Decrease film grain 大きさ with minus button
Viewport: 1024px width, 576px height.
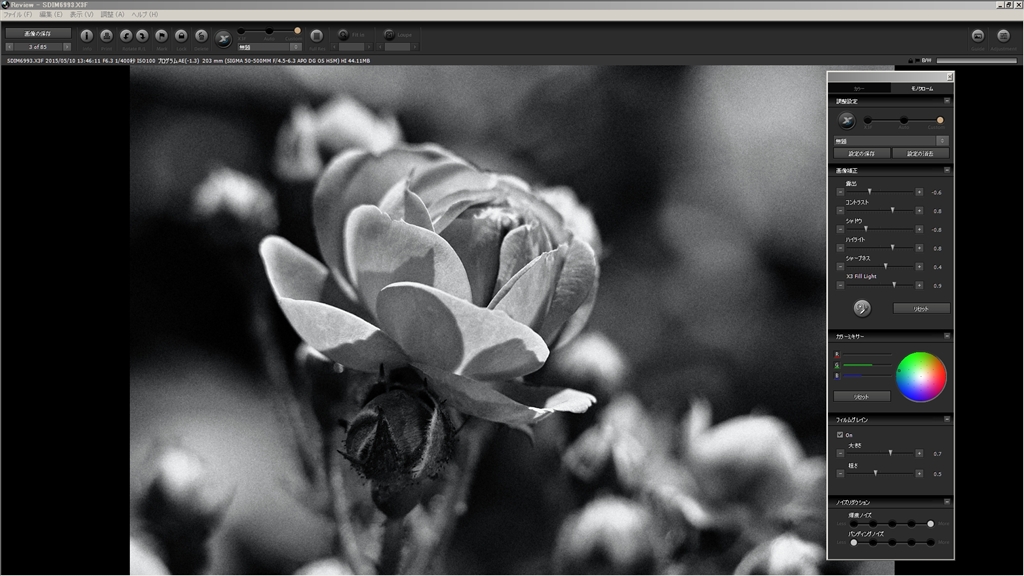tap(840, 453)
